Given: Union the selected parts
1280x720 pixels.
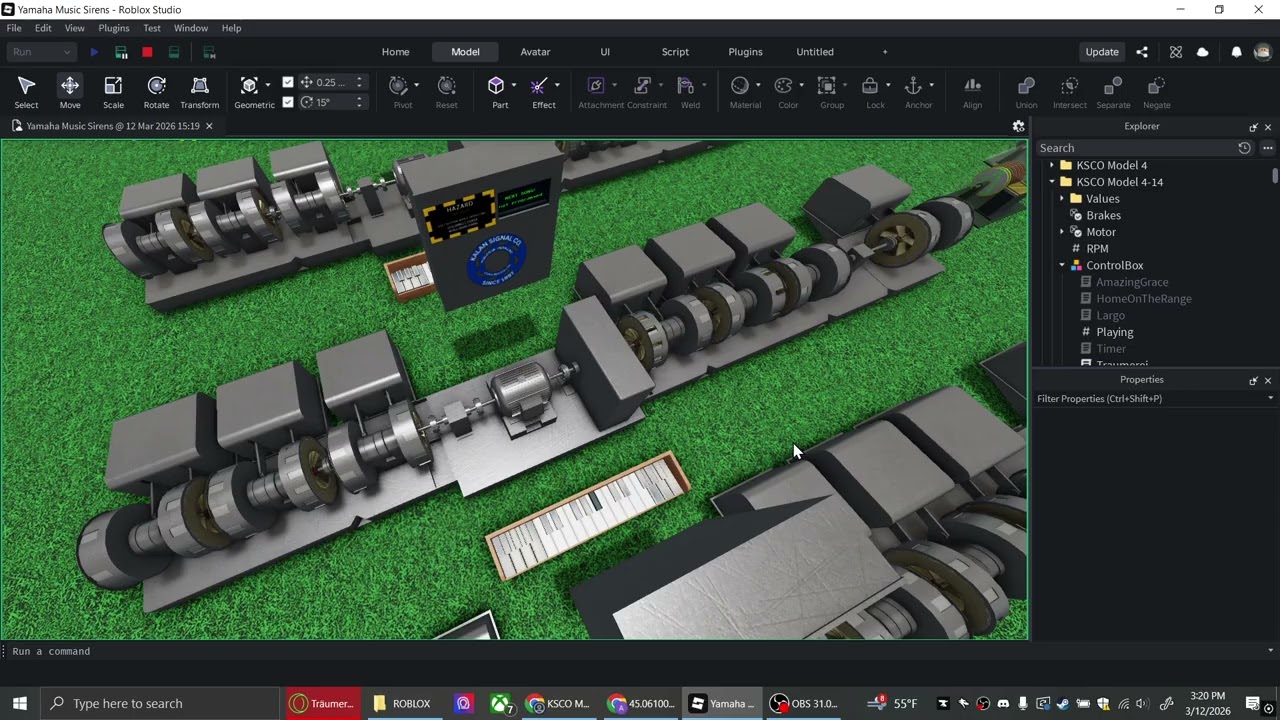Looking at the screenshot, I should 1026,91.
